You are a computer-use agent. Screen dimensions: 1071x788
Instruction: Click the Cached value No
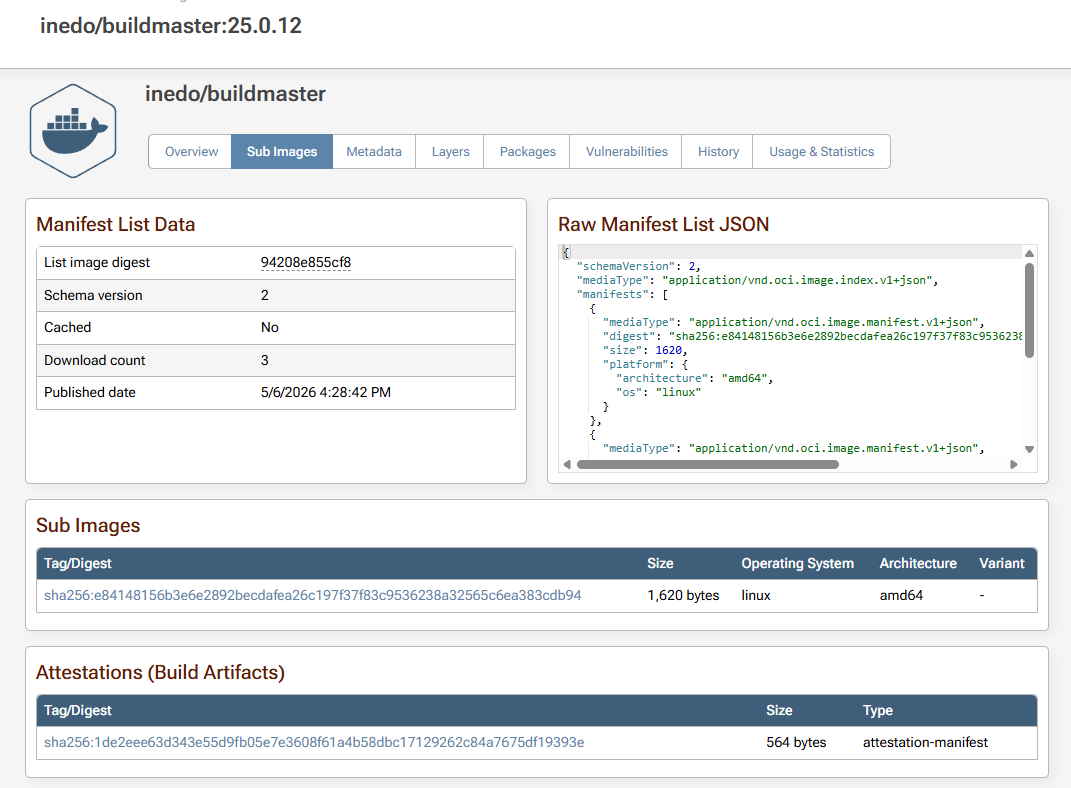pos(270,328)
